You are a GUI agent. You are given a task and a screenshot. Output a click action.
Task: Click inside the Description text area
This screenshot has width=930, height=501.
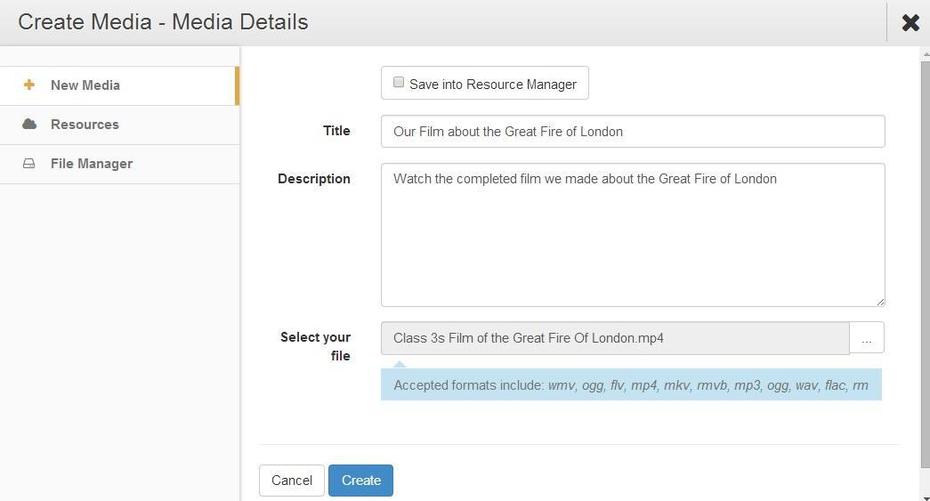click(633, 235)
